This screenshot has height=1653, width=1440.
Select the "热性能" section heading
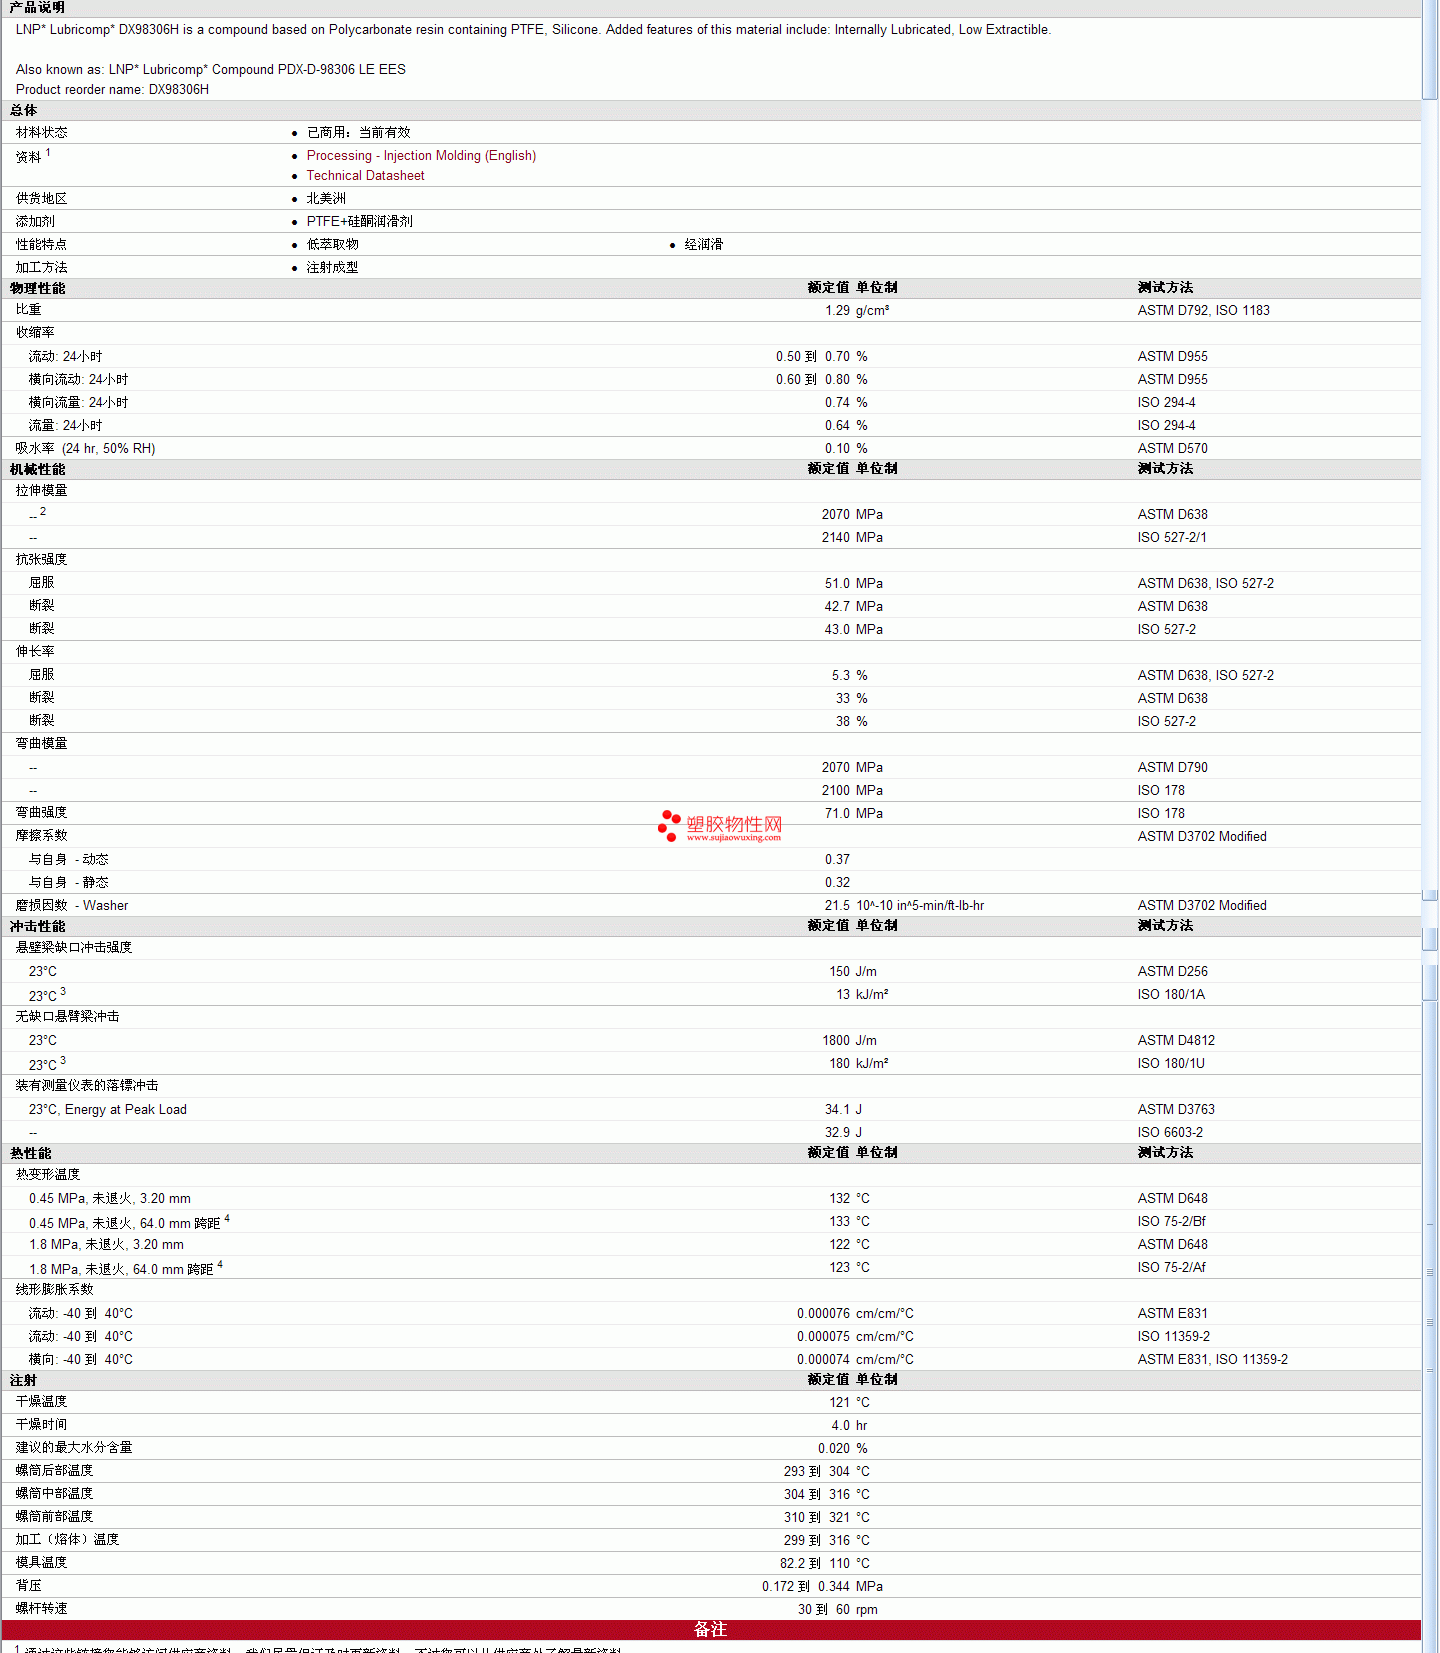point(30,1153)
